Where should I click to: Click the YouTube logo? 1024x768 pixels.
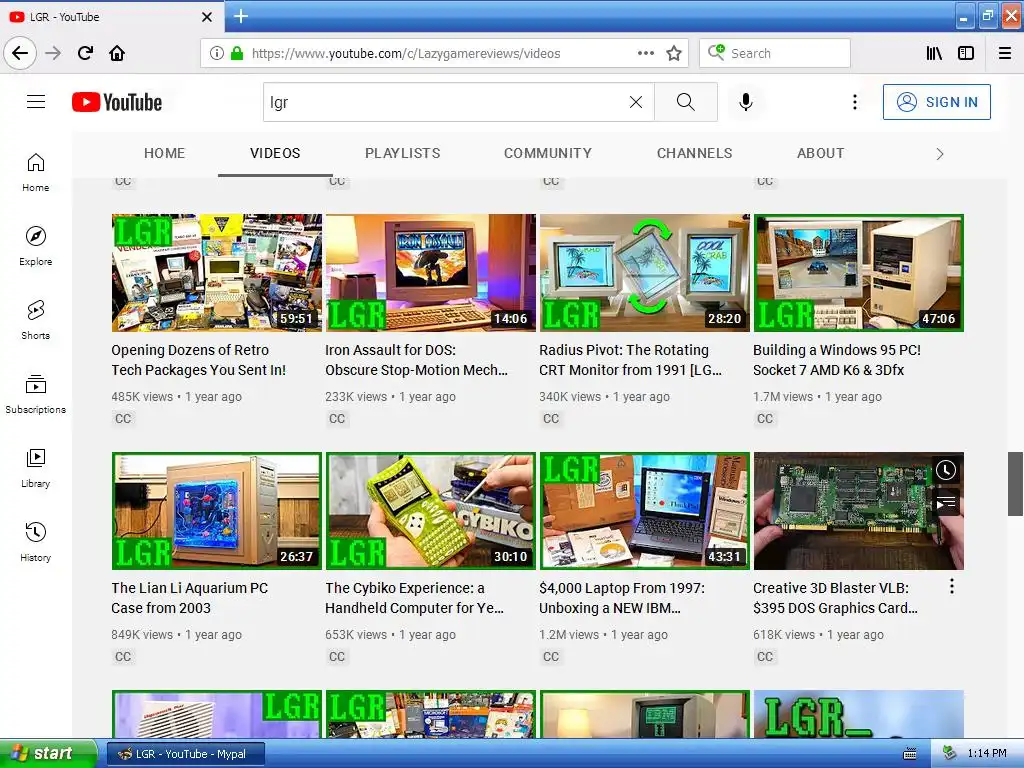click(117, 102)
